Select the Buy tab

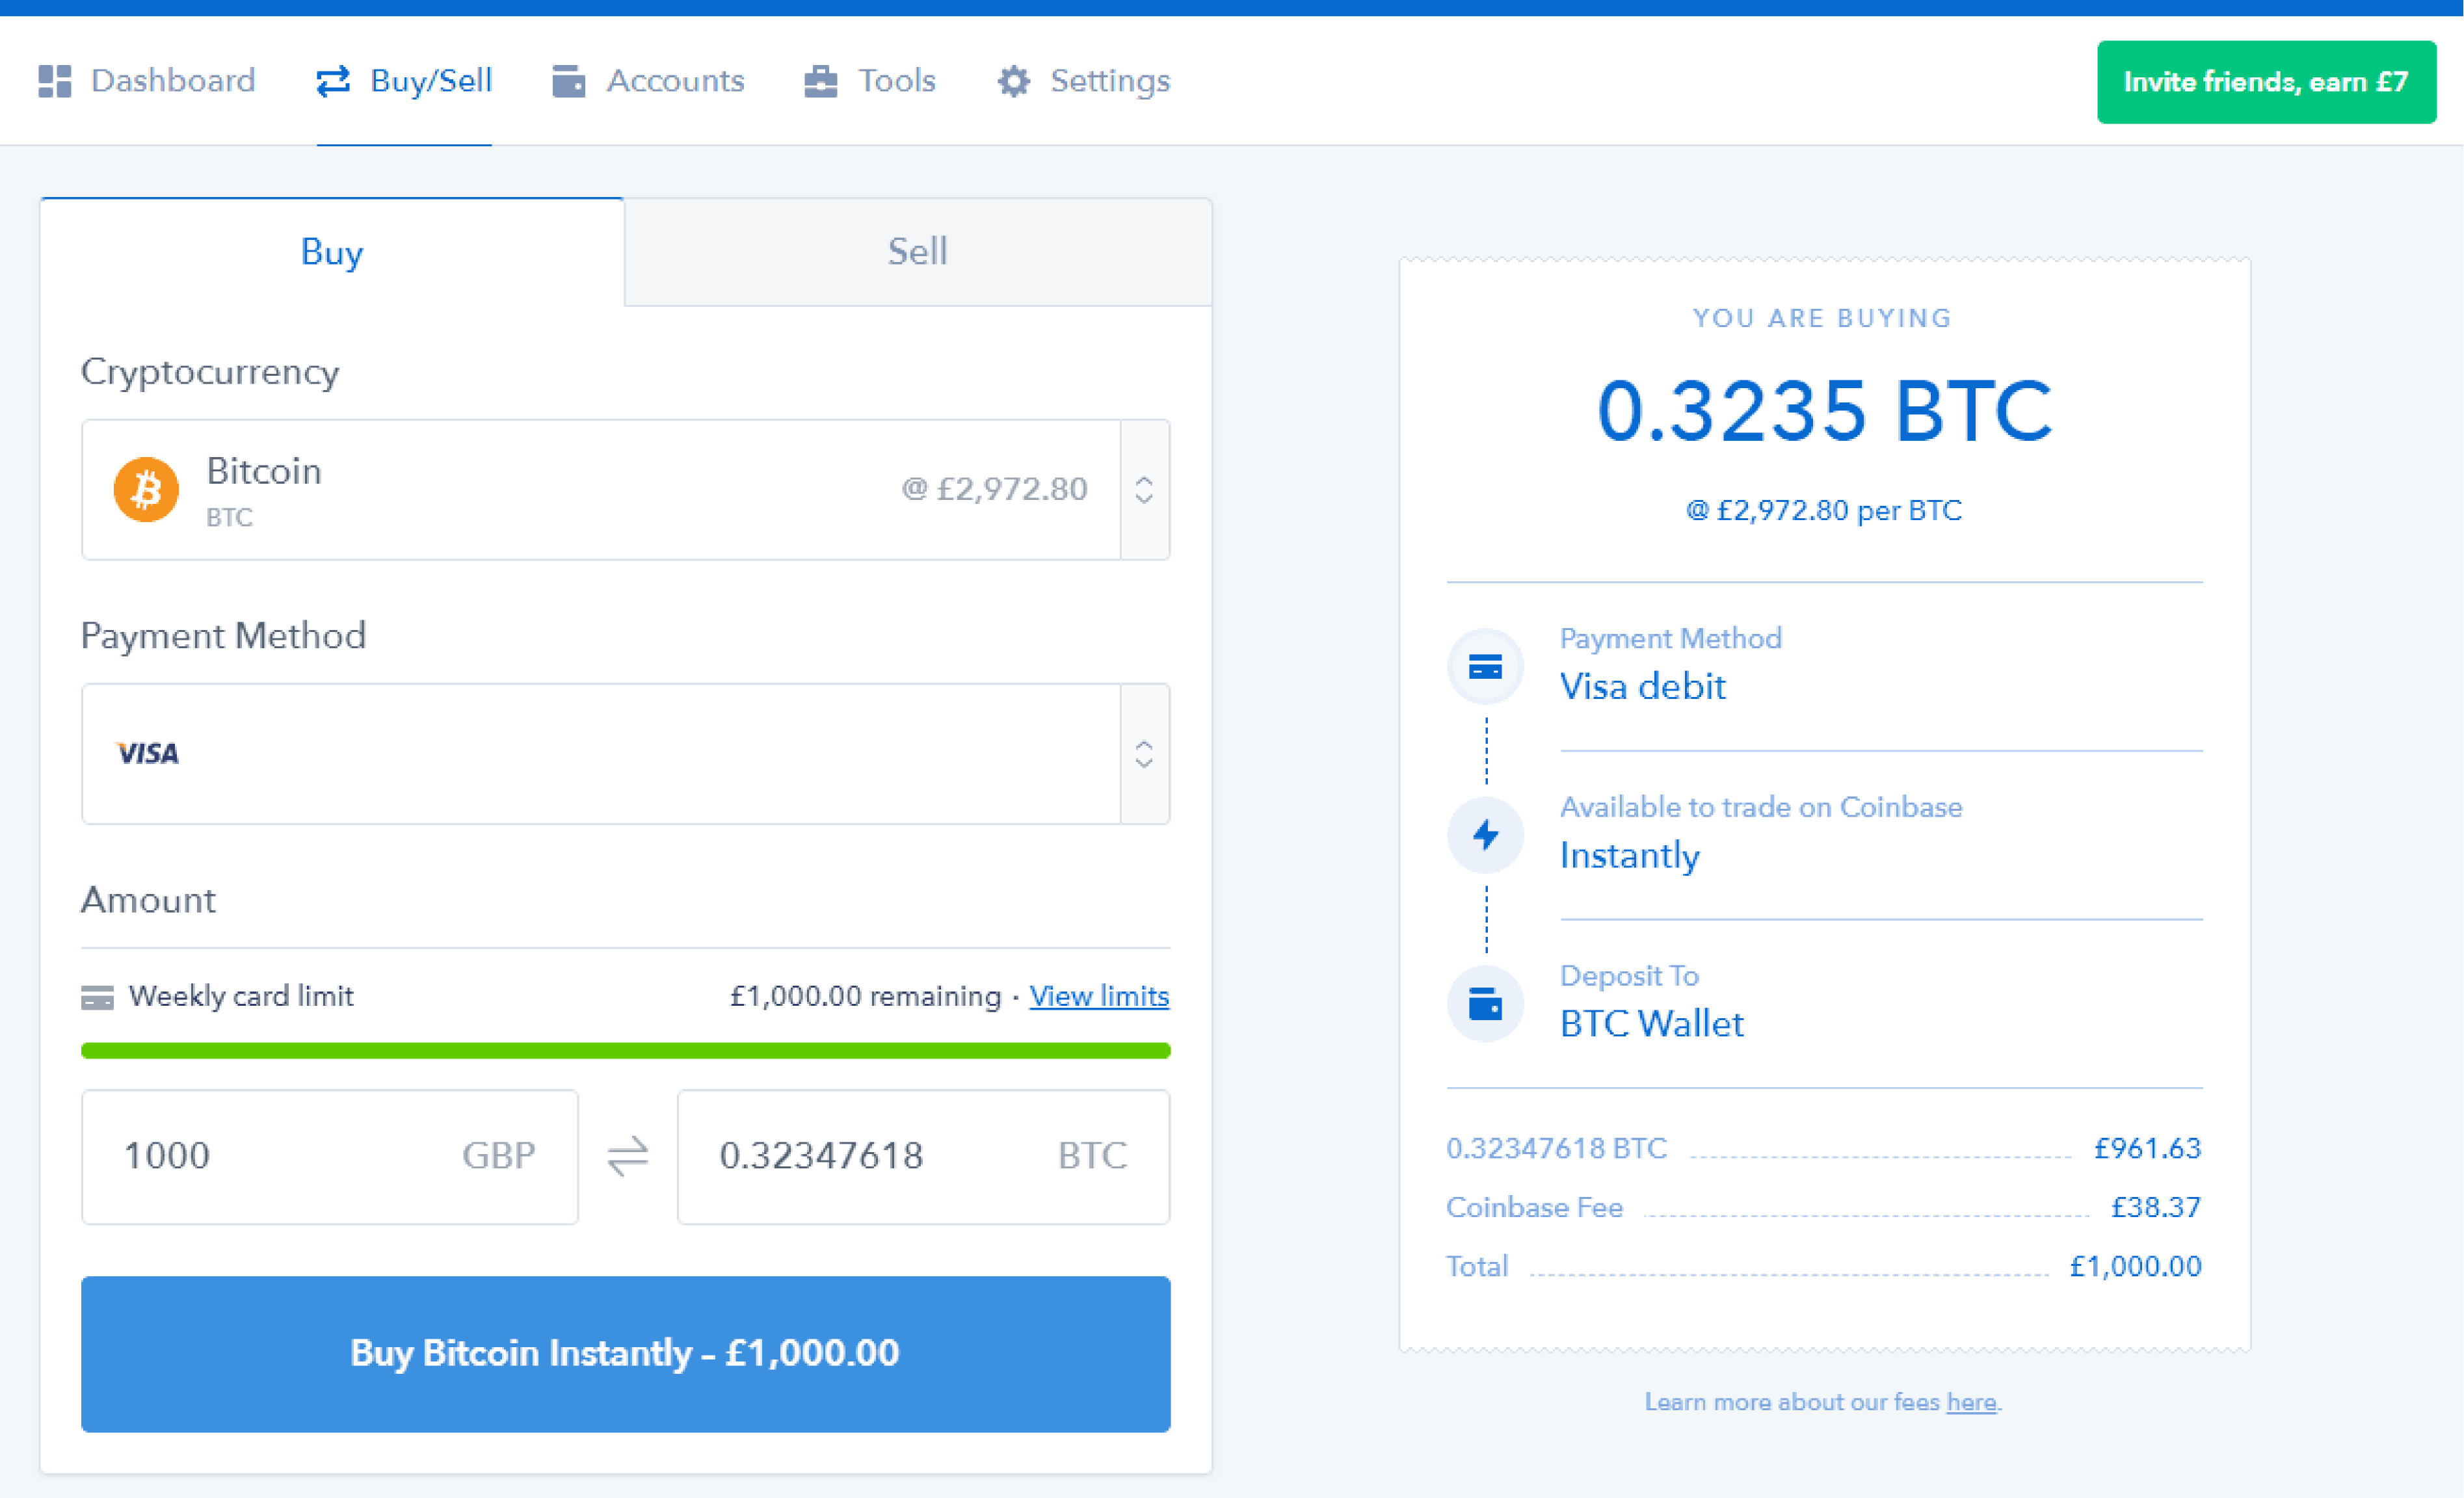332,252
